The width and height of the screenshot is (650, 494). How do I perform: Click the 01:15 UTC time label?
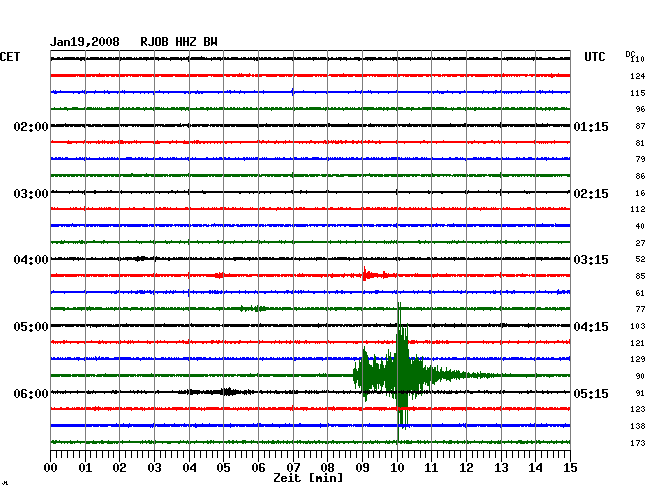(x=591, y=126)
